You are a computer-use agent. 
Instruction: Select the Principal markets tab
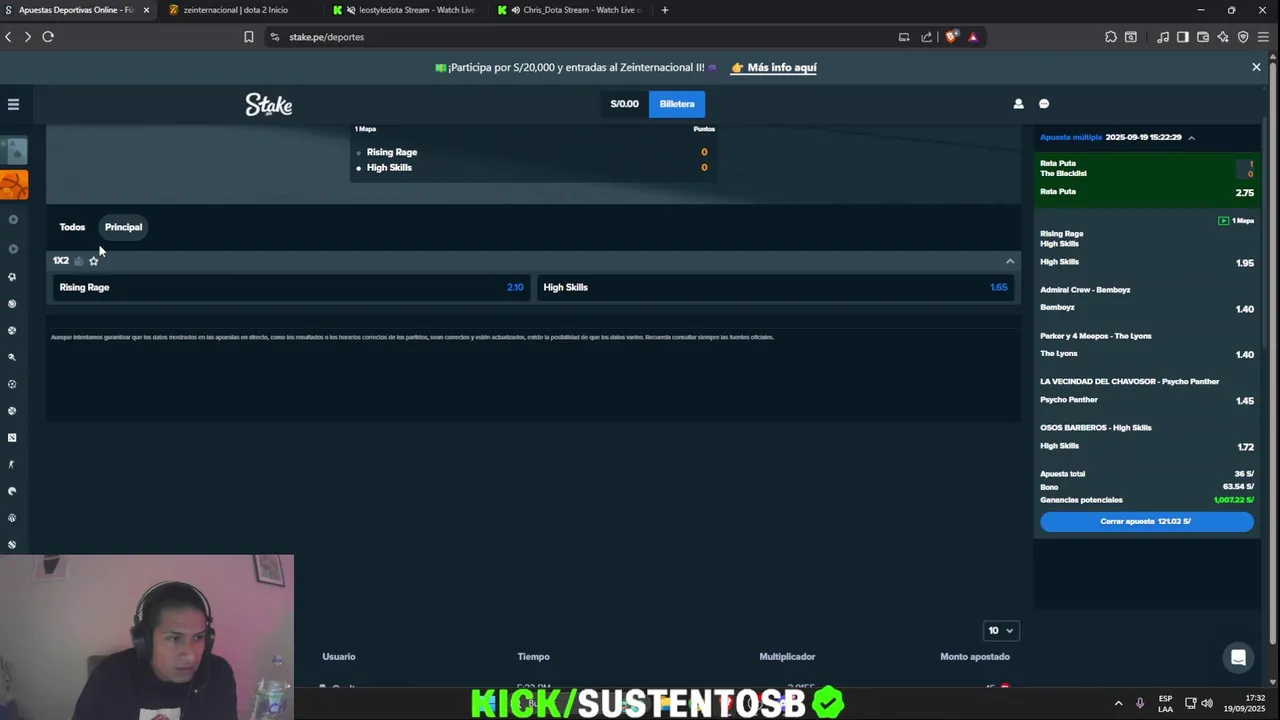click(x=123, y=227)
